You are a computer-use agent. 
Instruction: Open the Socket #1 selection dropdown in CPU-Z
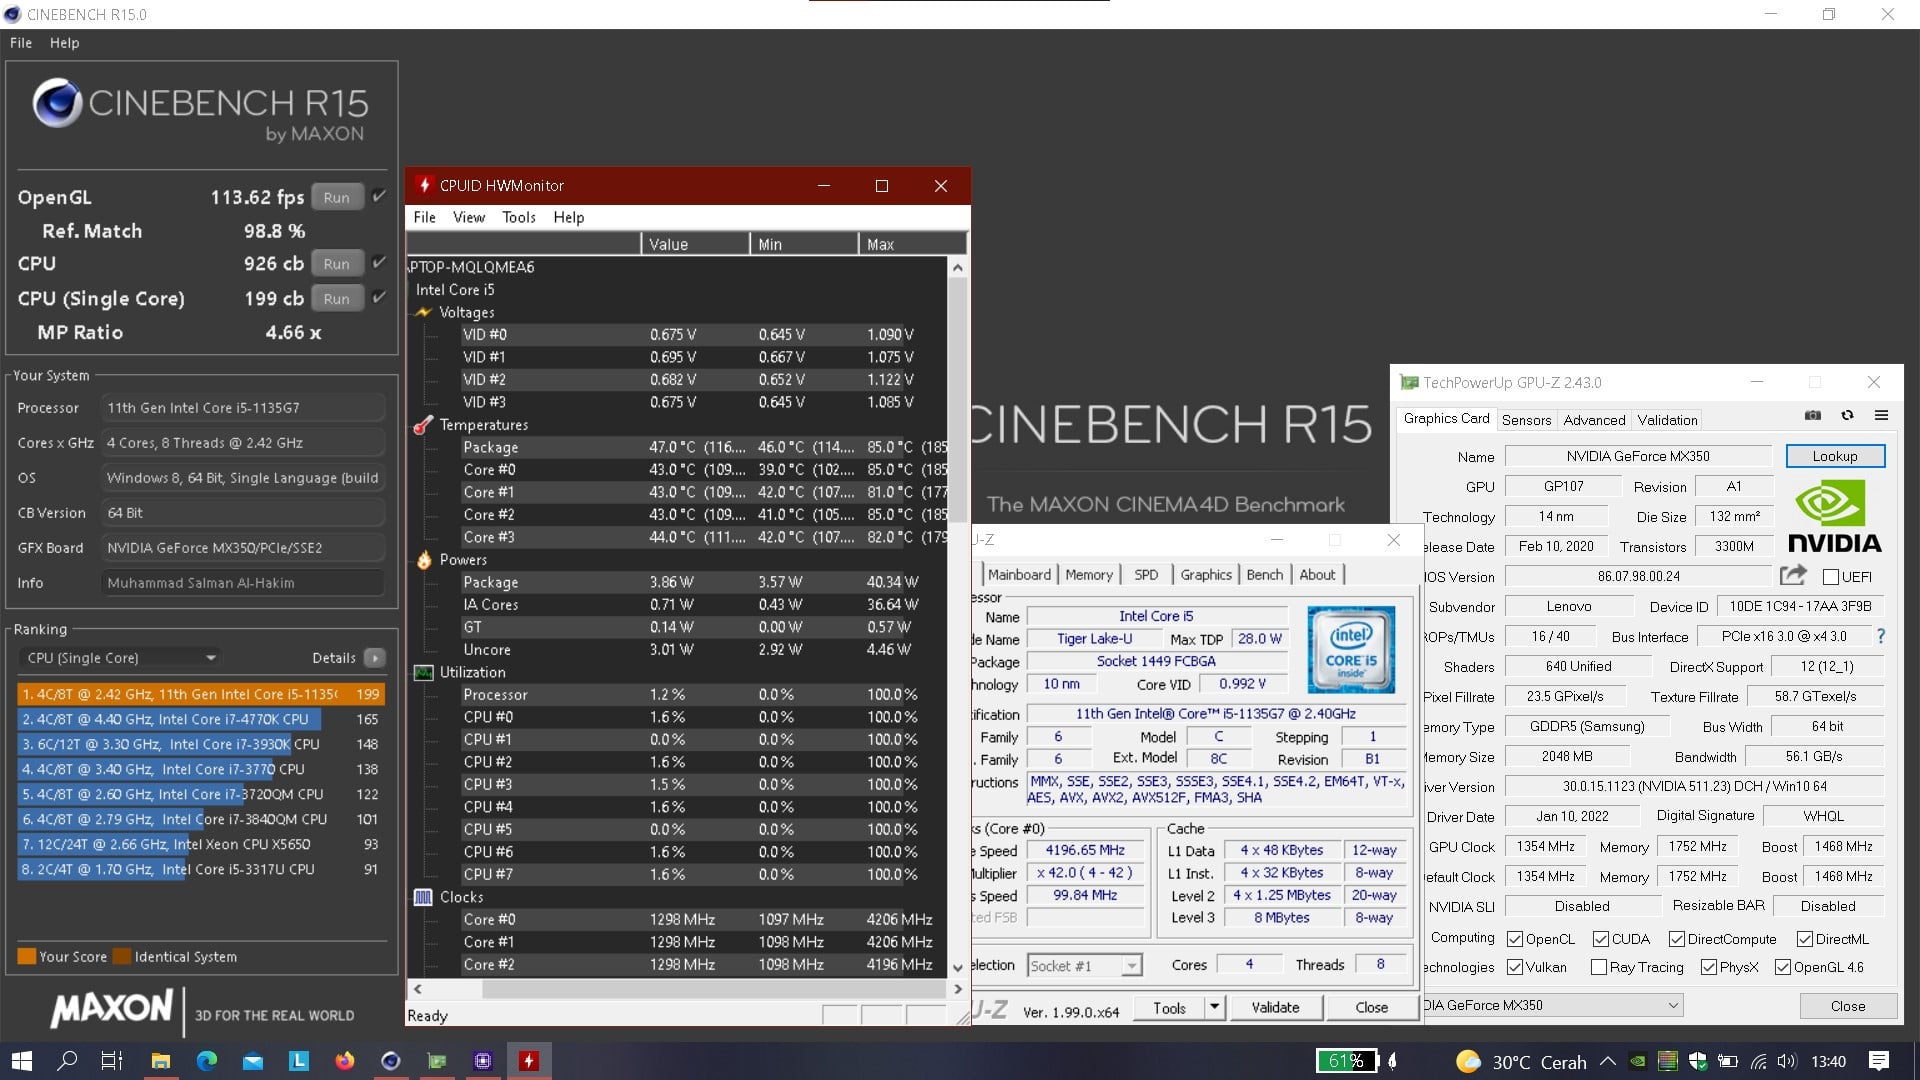[x=1084, y=965]
